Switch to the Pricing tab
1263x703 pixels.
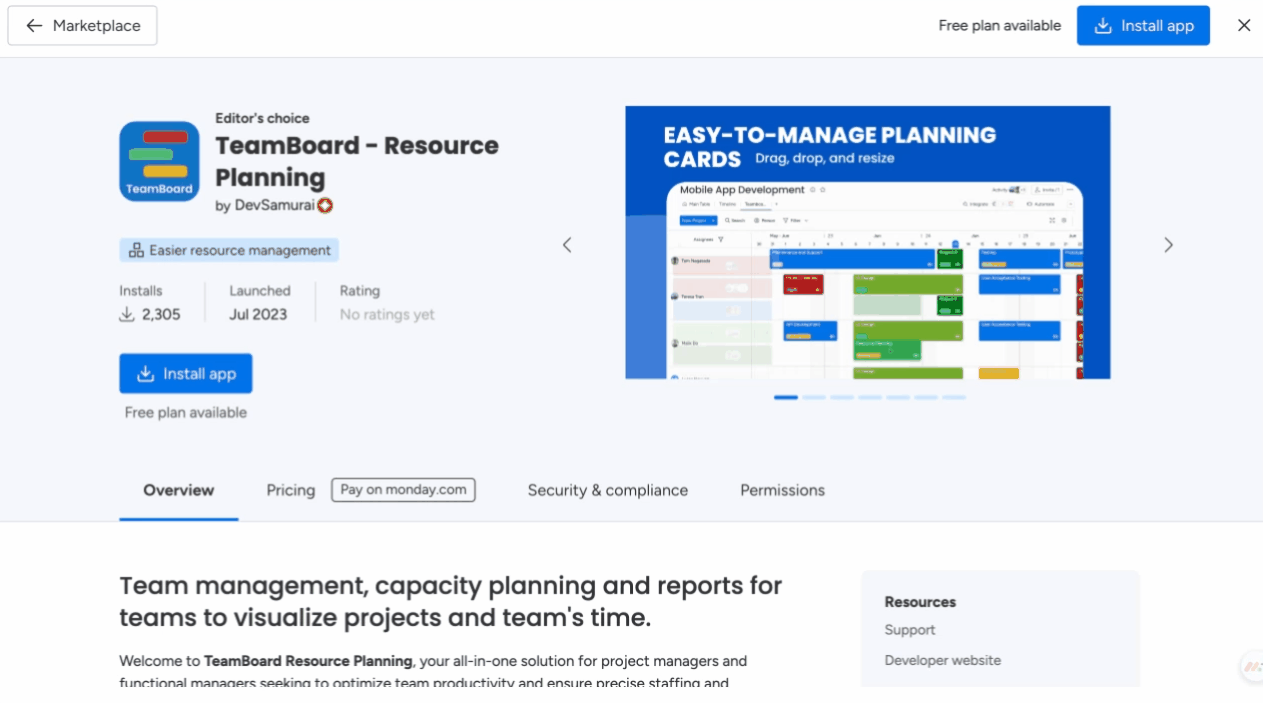pos(291,490)
